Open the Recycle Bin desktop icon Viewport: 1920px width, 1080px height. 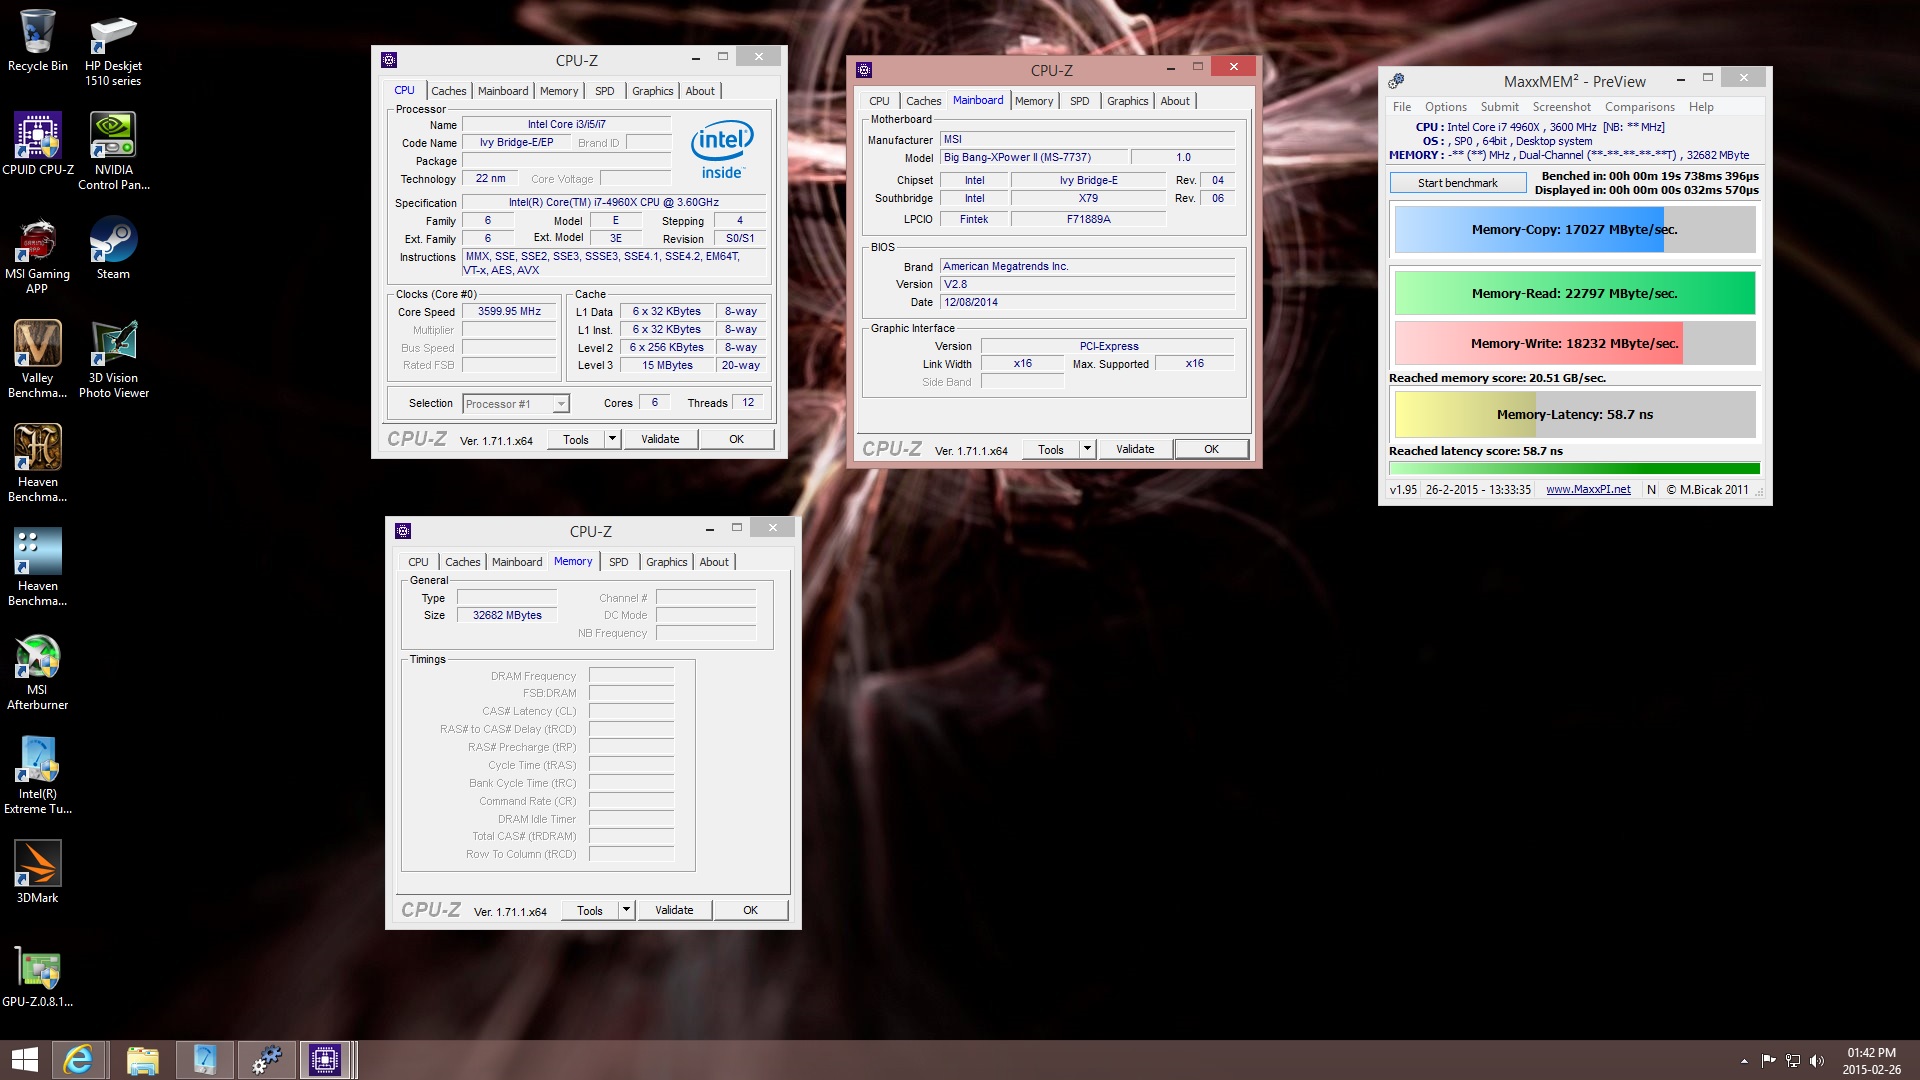point(38,41)
